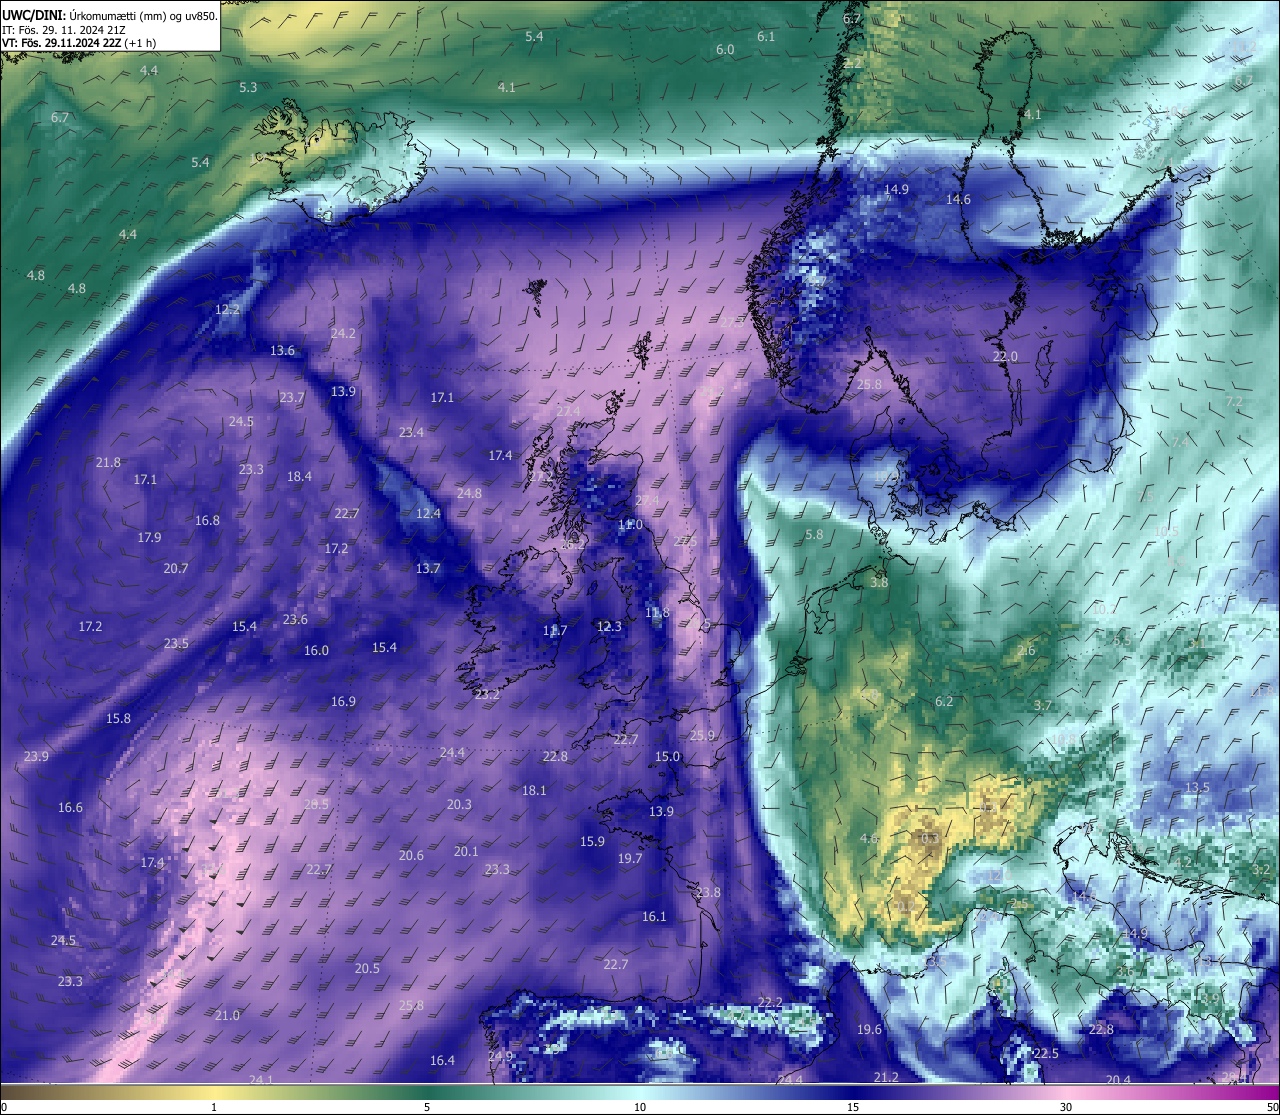
Task: Click the 20.1 map value
Action: tap(466, 852)
